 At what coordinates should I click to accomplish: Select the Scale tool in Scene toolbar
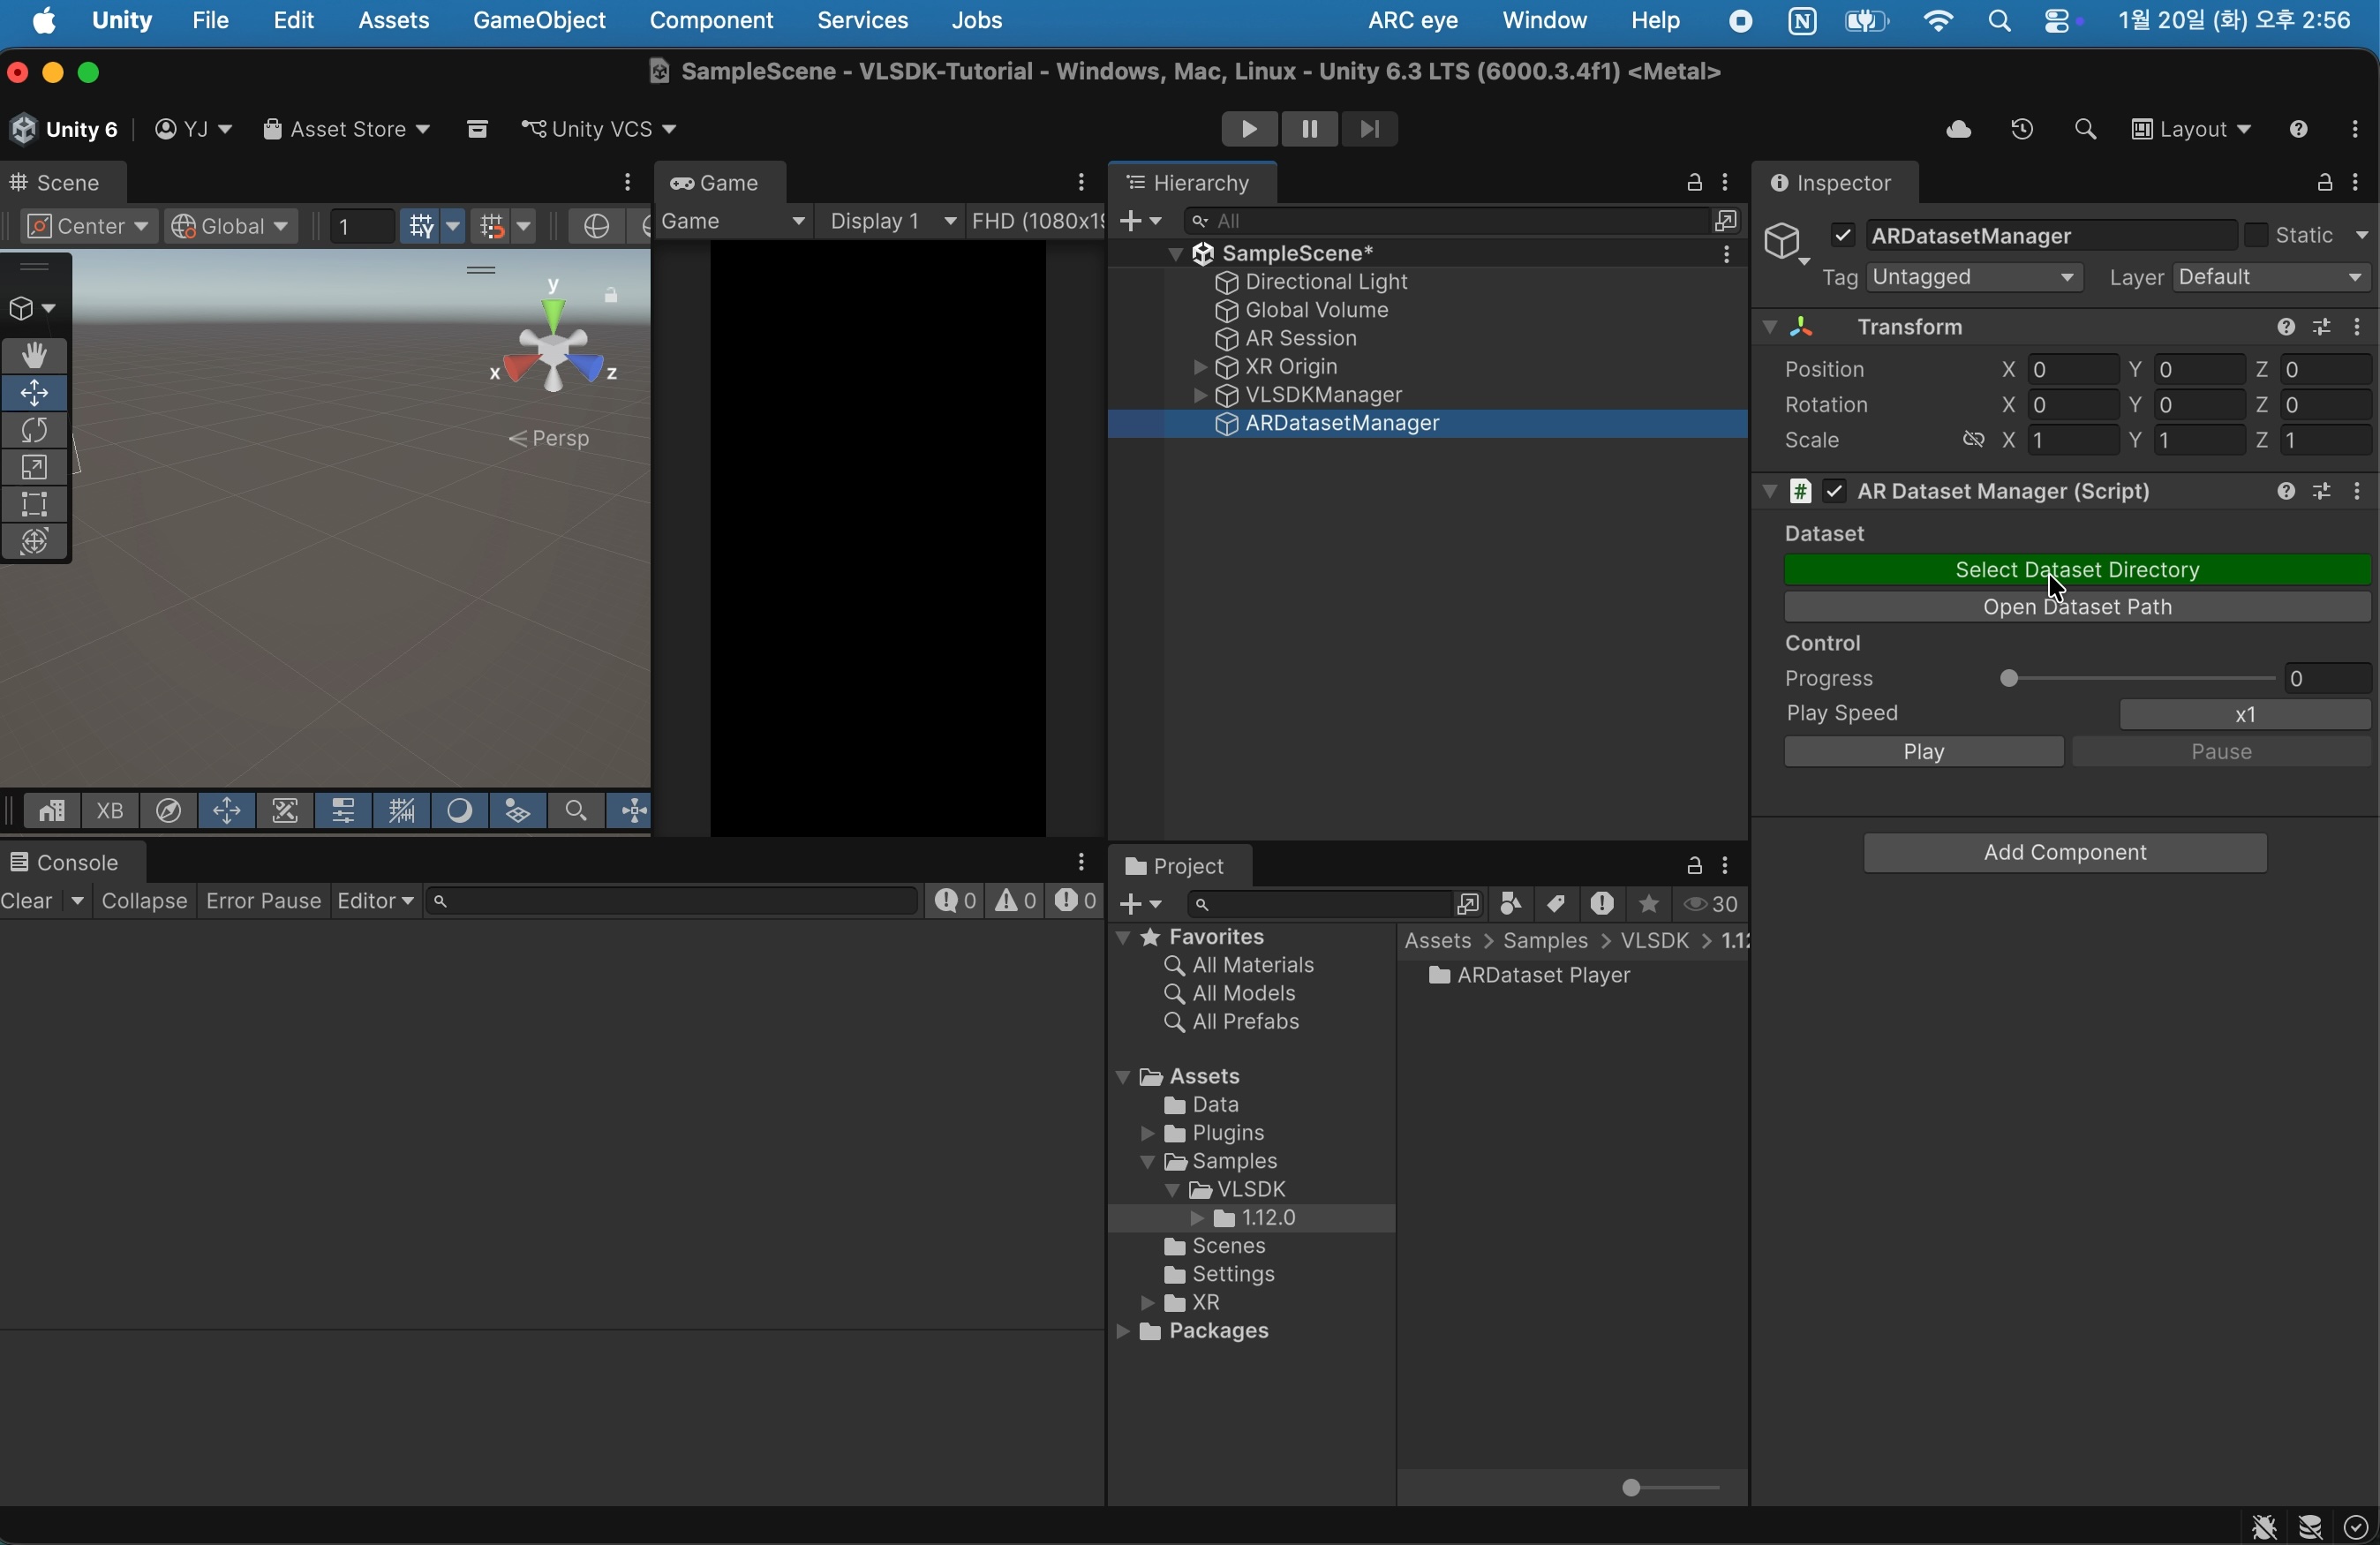tap(35, 468)
